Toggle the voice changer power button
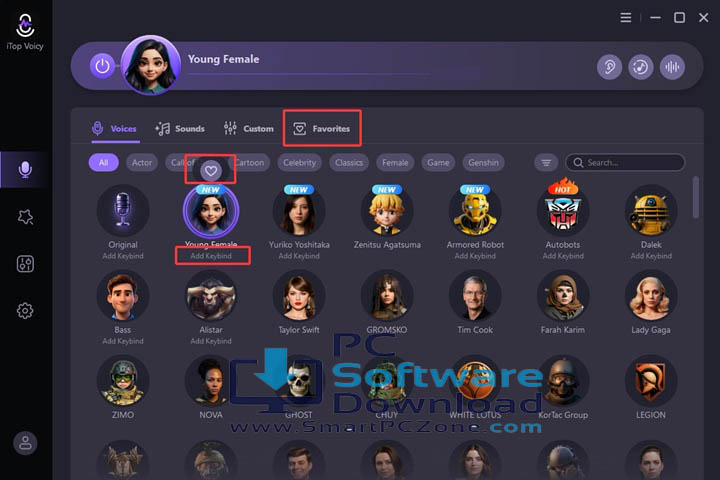Image resolution: width=720 pixels, height=480 pixels. [102, 66]
